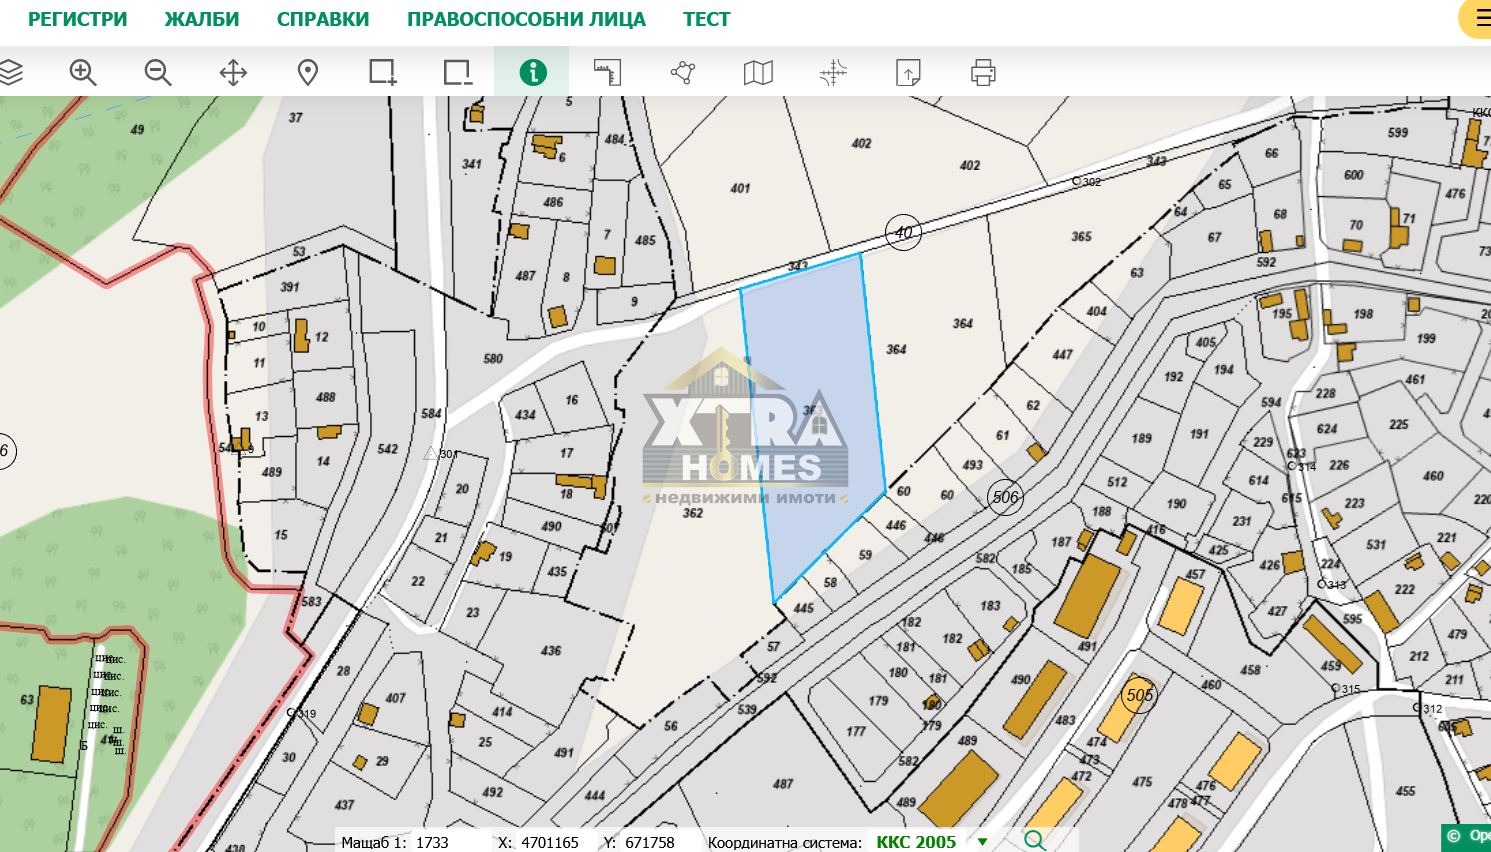
Task: Print the current map view
Action: click(x=983, y=72)
